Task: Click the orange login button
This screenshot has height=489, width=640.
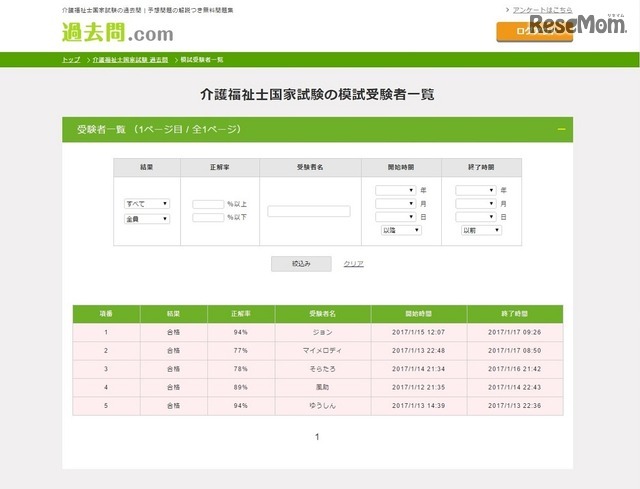Action: [x=534, y=32]
